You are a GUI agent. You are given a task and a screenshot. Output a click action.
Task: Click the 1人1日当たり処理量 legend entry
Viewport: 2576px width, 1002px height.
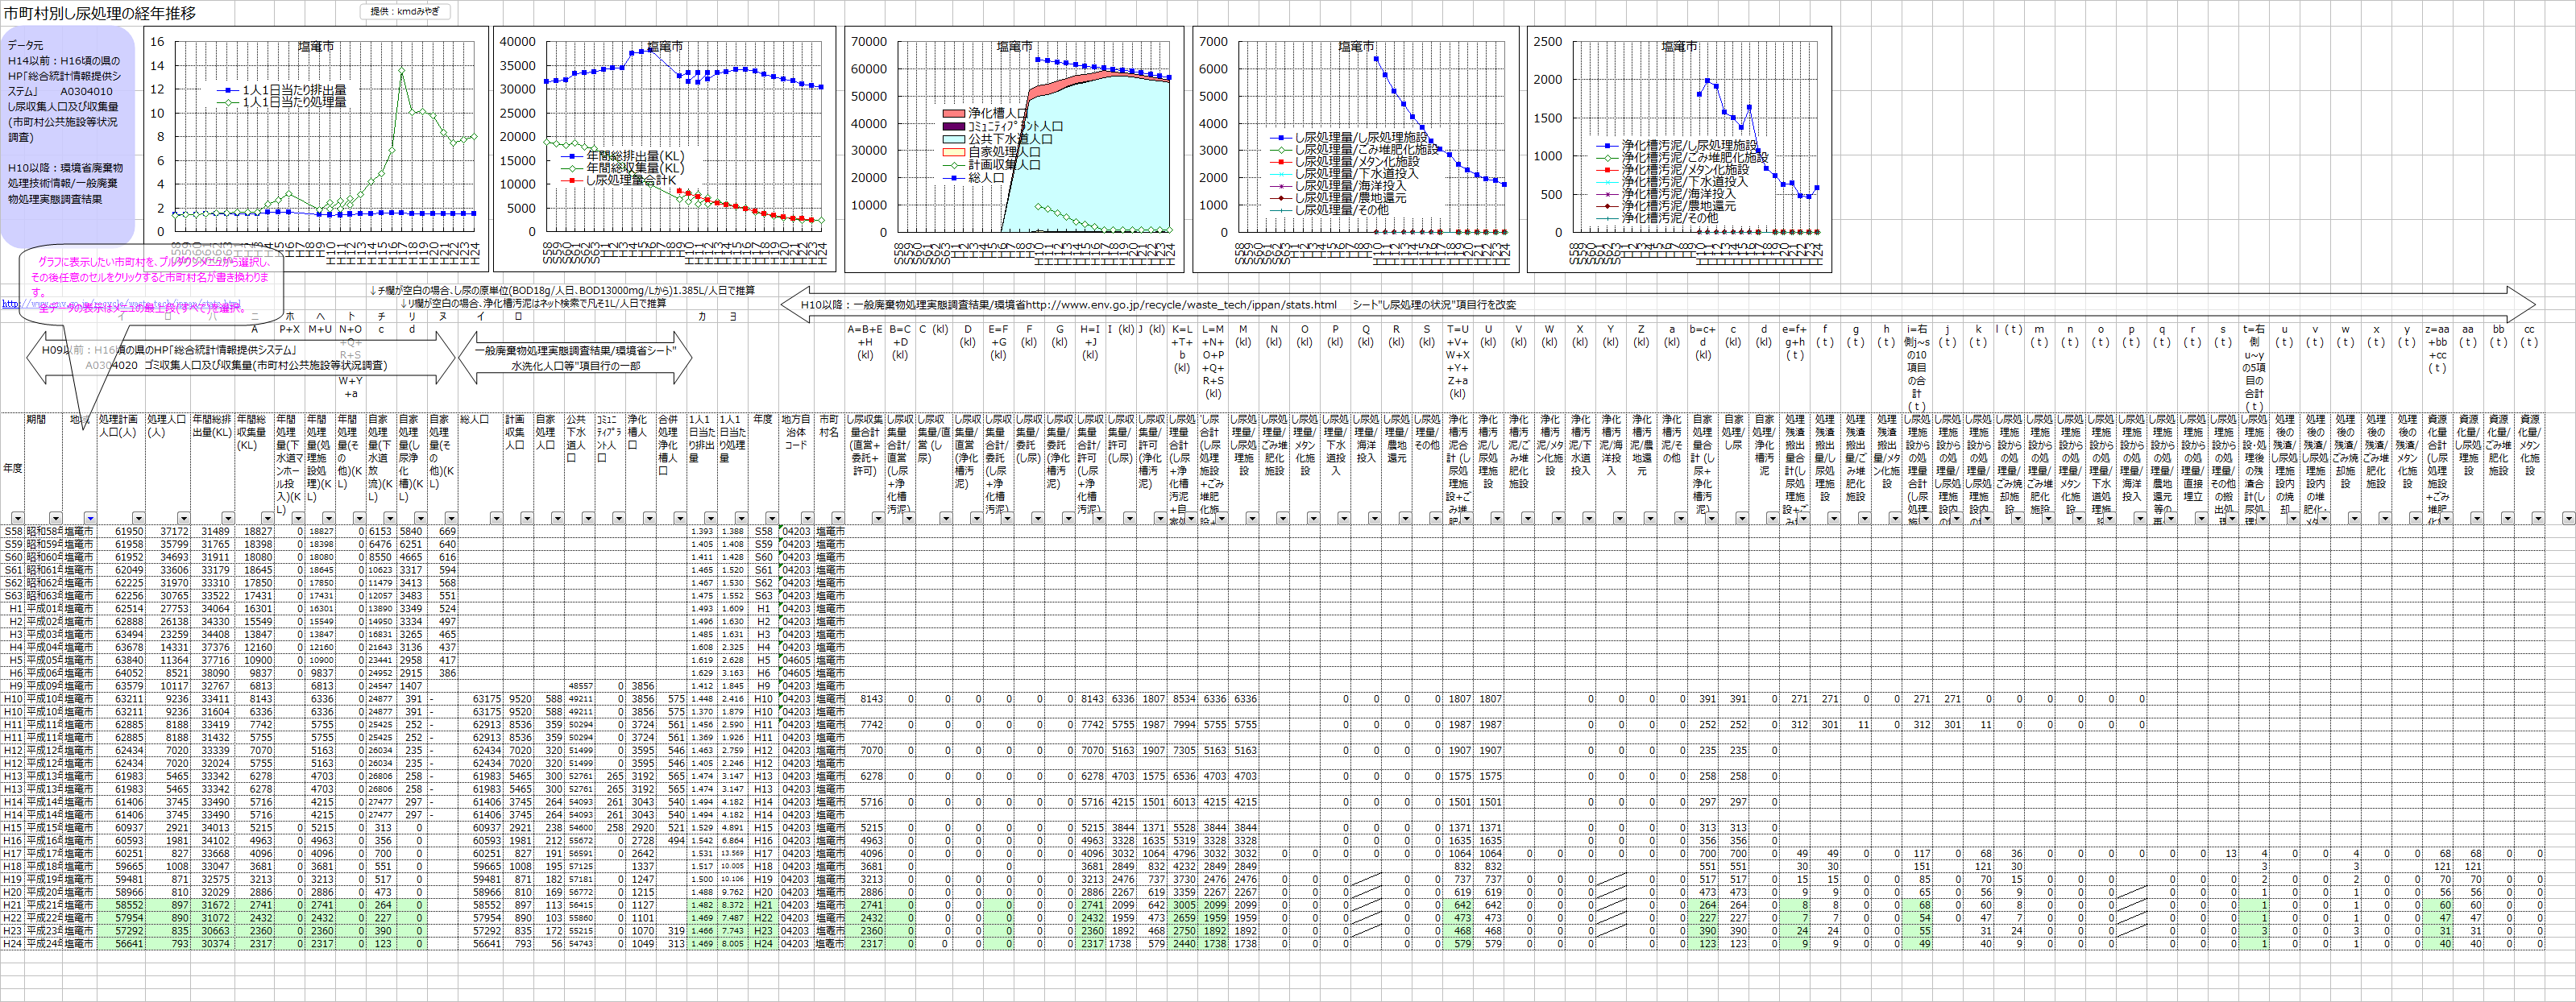282,102
